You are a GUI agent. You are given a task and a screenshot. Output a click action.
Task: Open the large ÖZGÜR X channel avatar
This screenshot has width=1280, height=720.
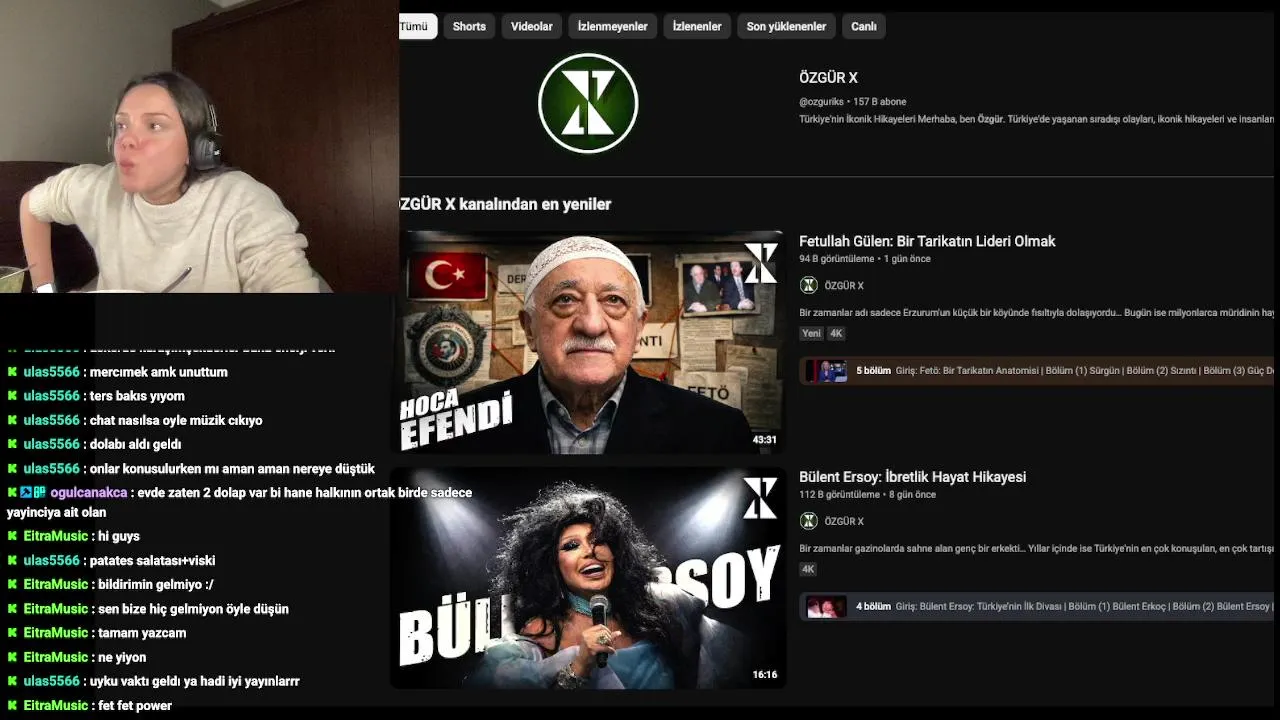(x=588, y=103)
